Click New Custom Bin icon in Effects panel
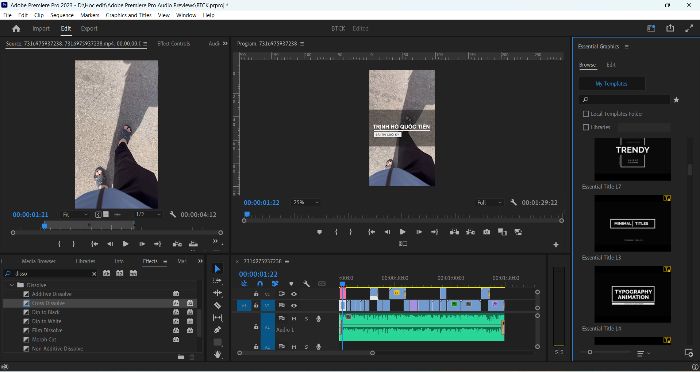The image size is (700, 372). [181, 357]
